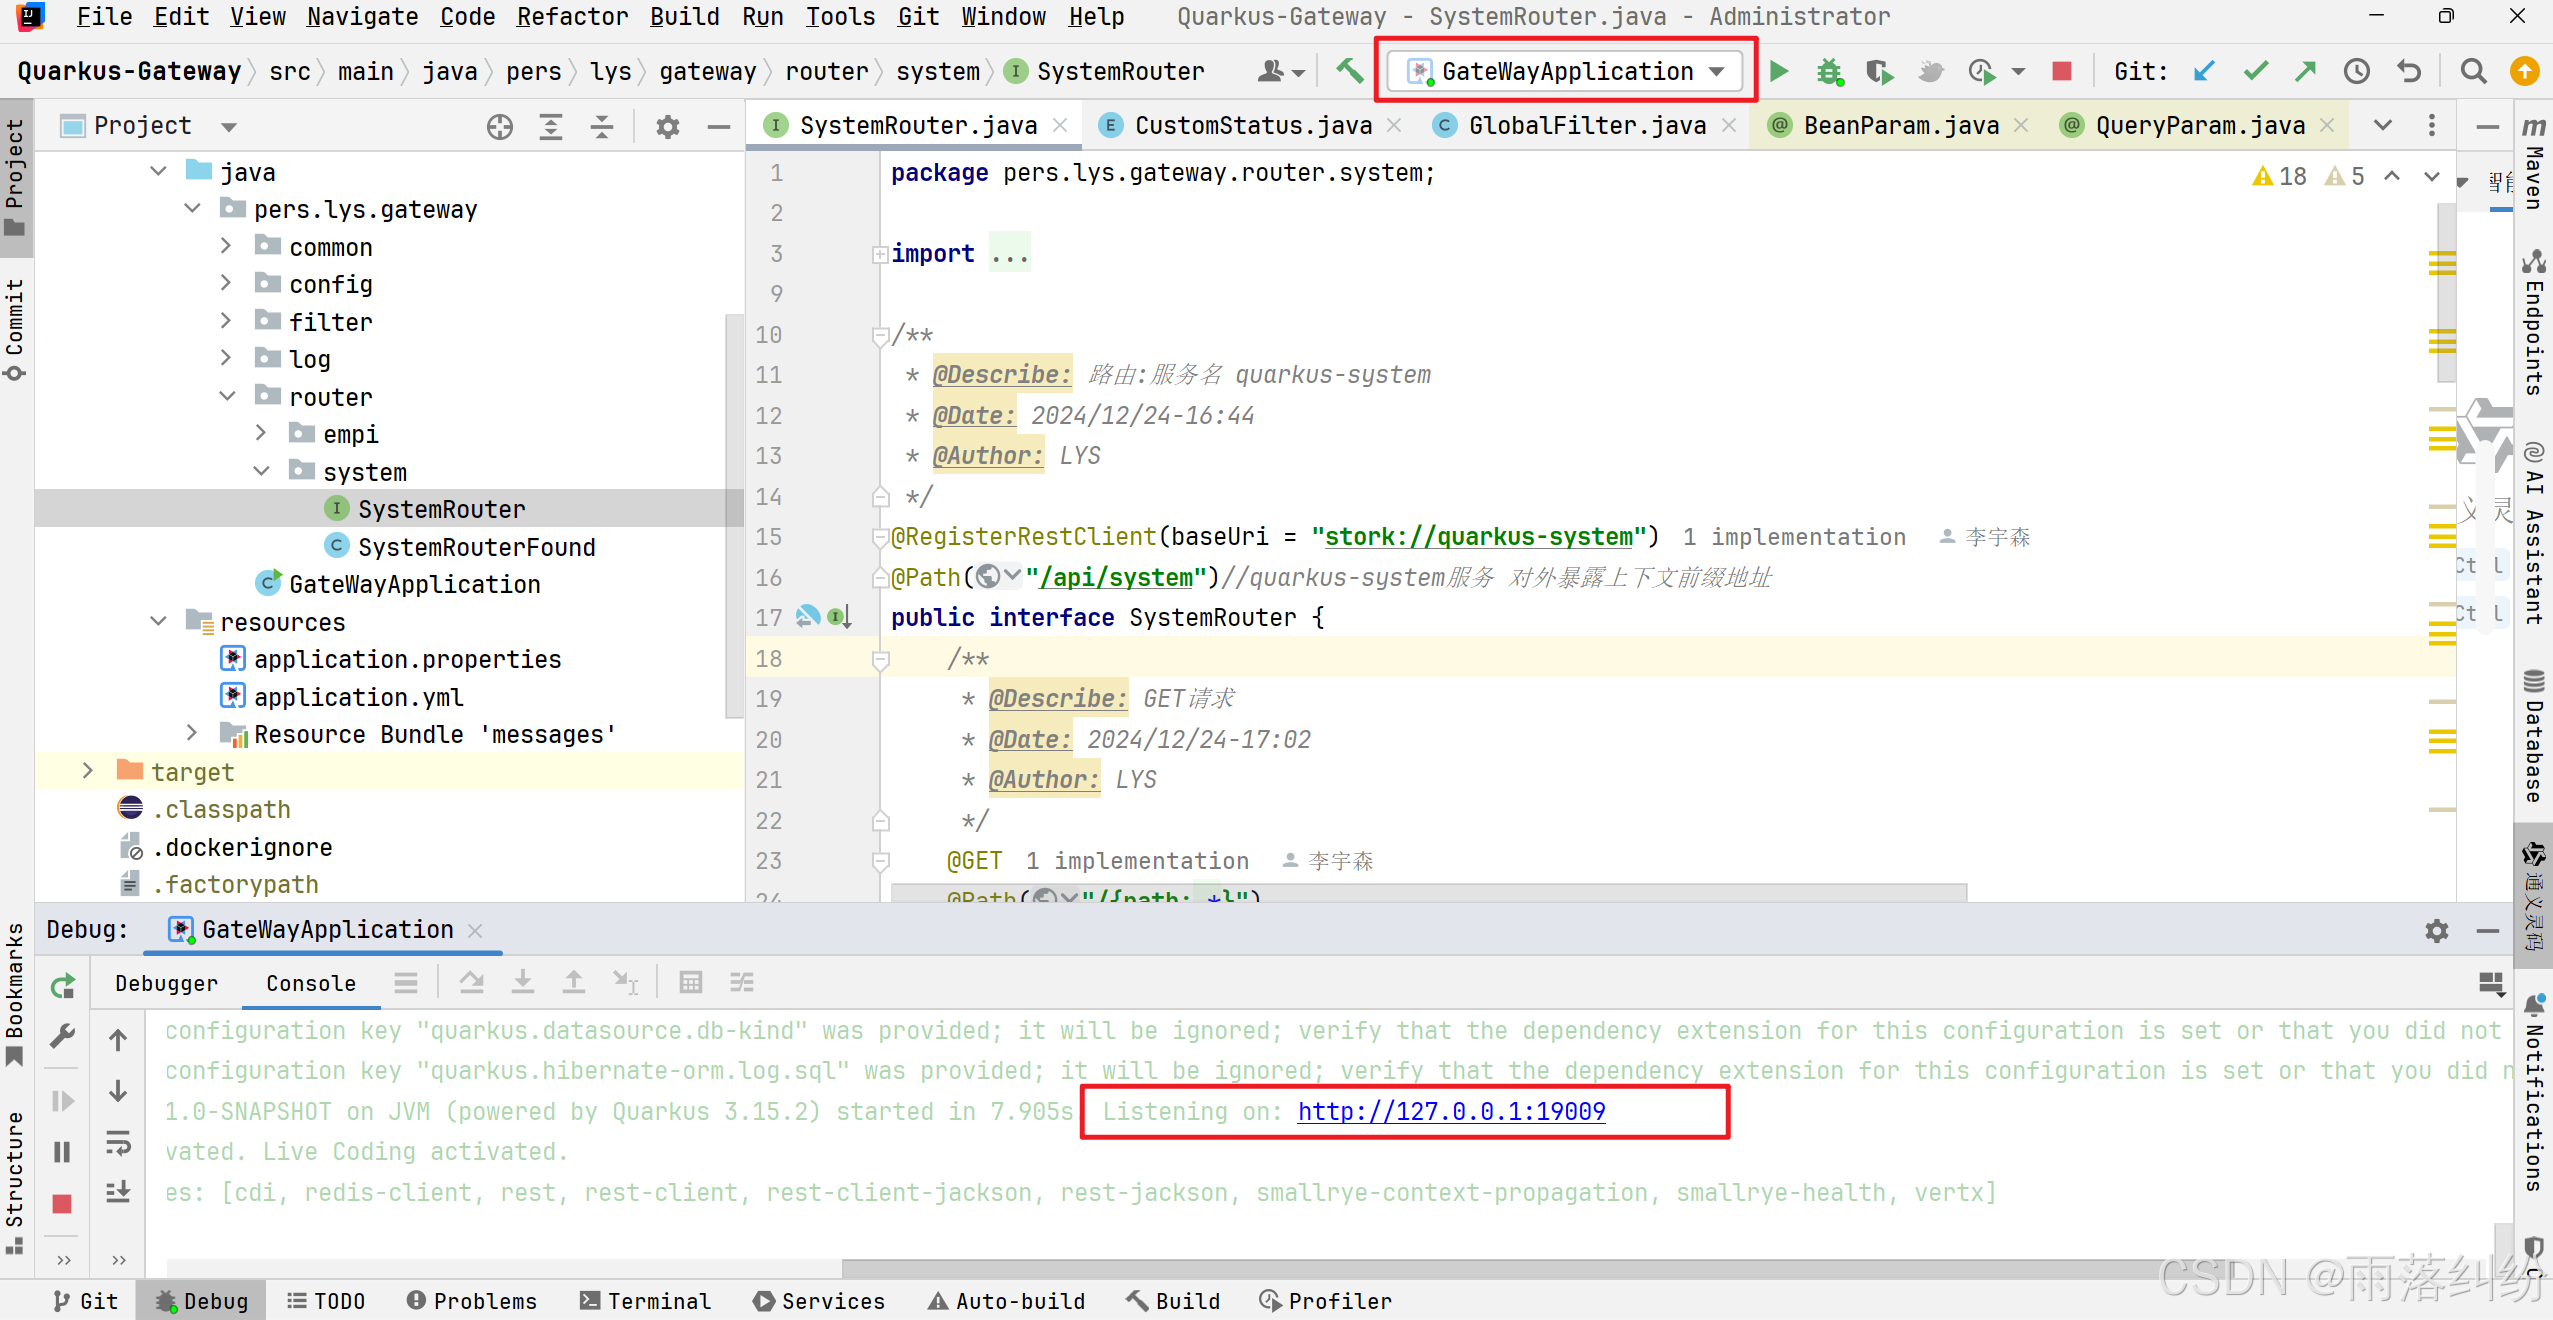2553x1320 pixels.
Task: Stop the running application from the toolbar
Action: click(2061, 71)
